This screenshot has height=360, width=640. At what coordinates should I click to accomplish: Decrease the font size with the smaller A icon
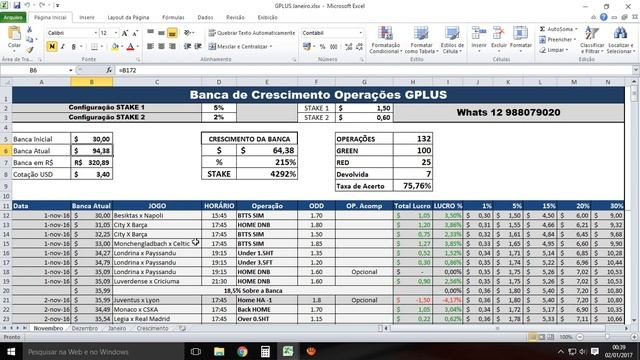pyautogui.click(x=135, y=33)
